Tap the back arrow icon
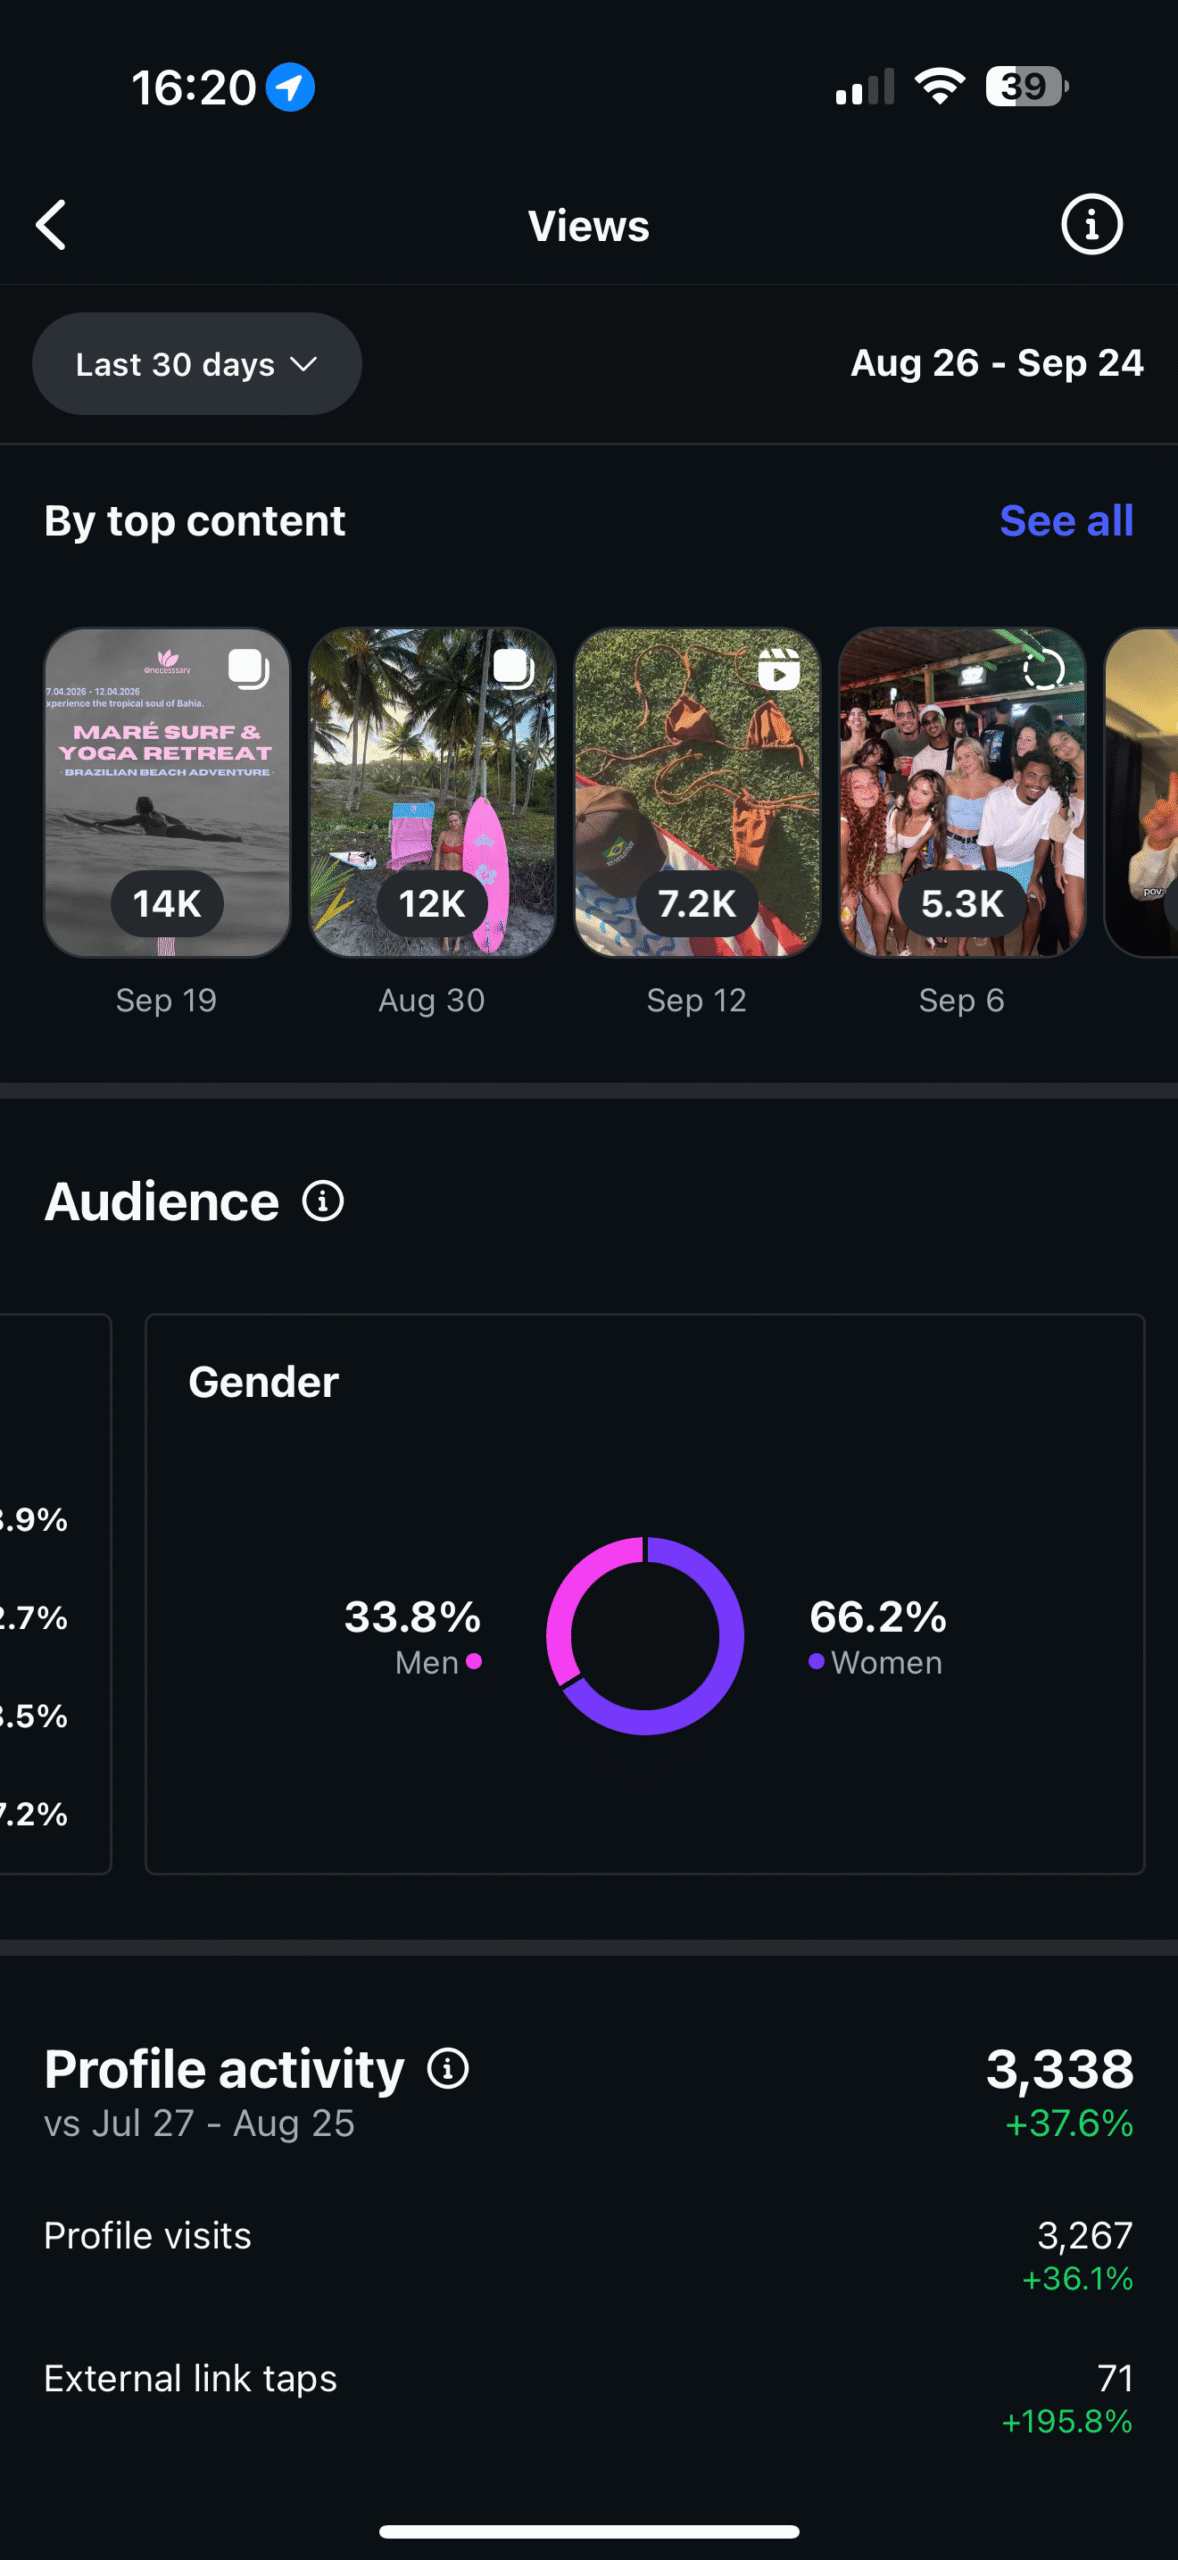The image size is (1178, 2560). (x=52, y=225)
